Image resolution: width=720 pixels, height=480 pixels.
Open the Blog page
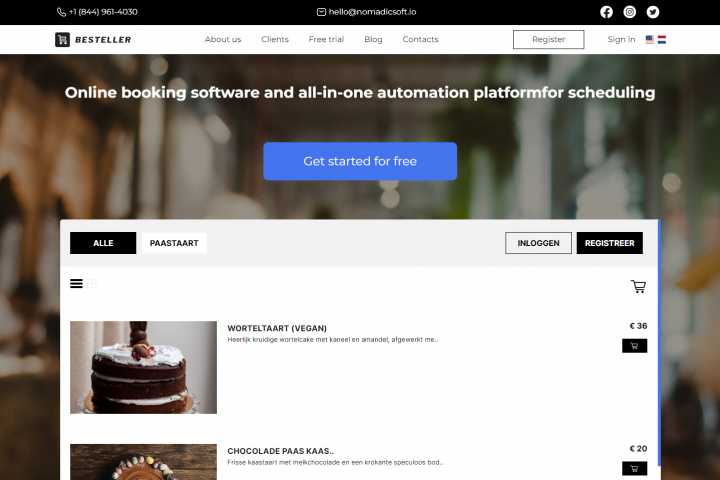[x=373, y=40]
